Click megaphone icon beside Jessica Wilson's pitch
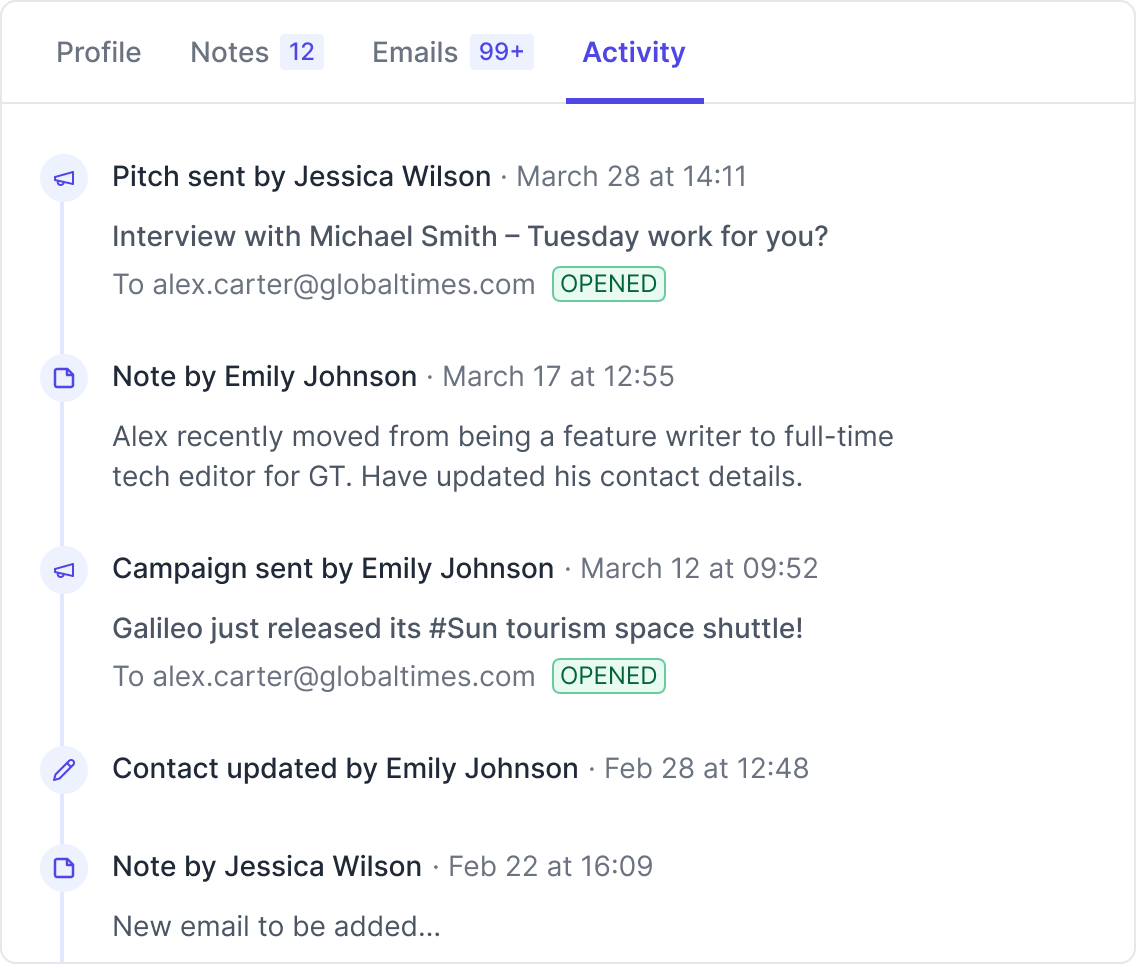 tap(64, 178)
